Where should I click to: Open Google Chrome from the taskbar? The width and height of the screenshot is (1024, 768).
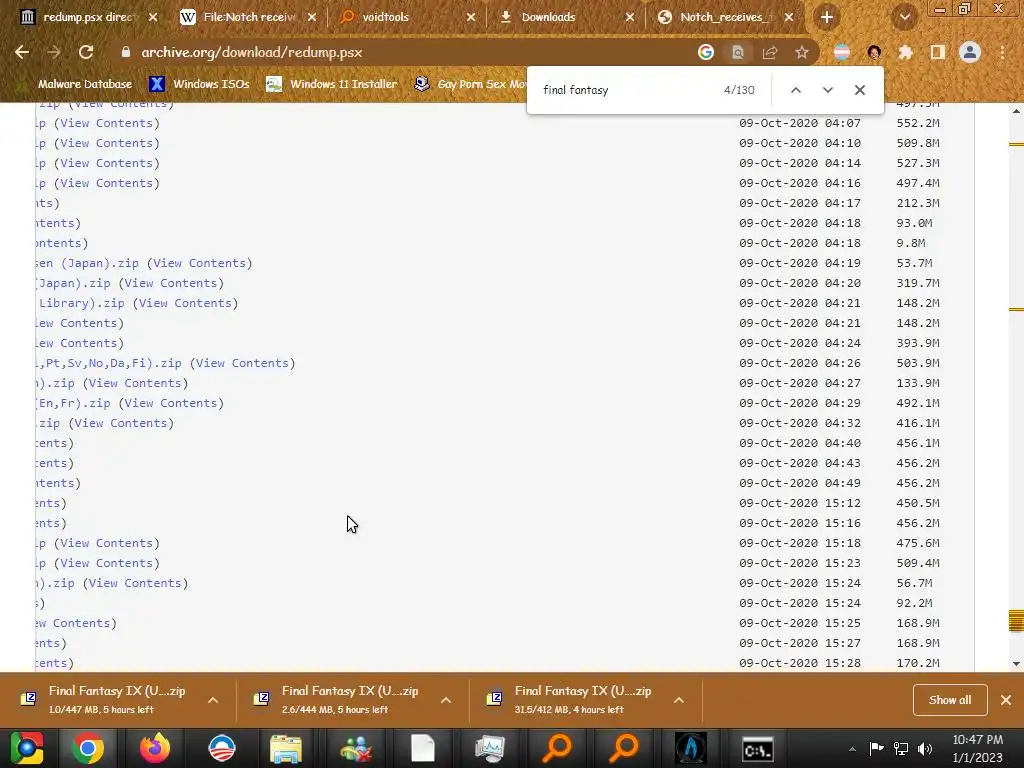(x=88, y=748)
